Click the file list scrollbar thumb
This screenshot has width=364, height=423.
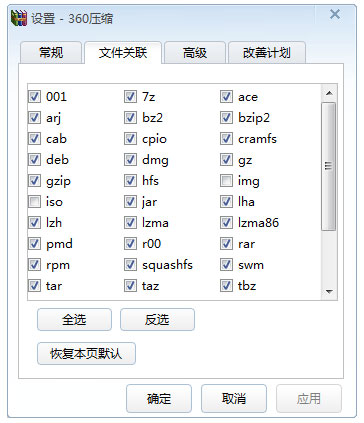point(329,166)
